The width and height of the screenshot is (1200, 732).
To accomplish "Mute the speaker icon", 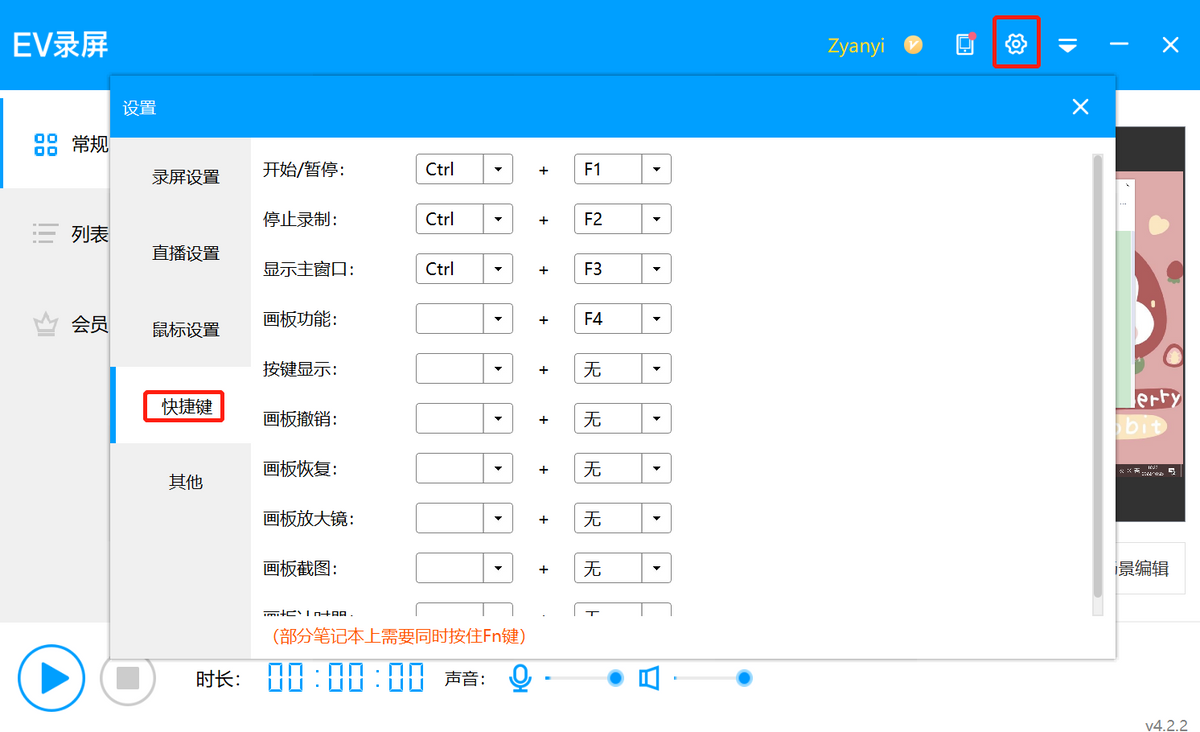I will 650,679.
